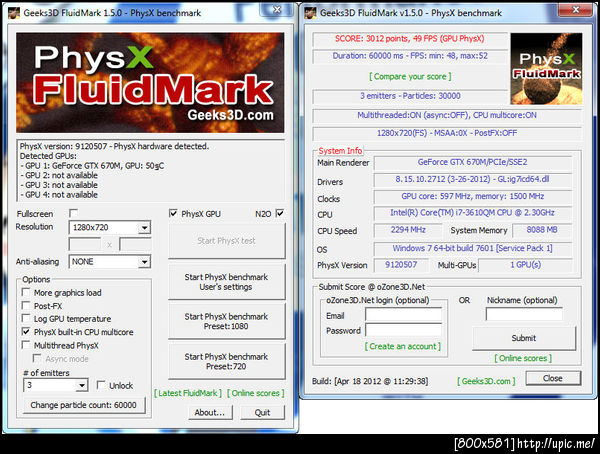600x454 pixels.
Task: Click the 9120507 PhysX Version value
Action: [401, 265]
